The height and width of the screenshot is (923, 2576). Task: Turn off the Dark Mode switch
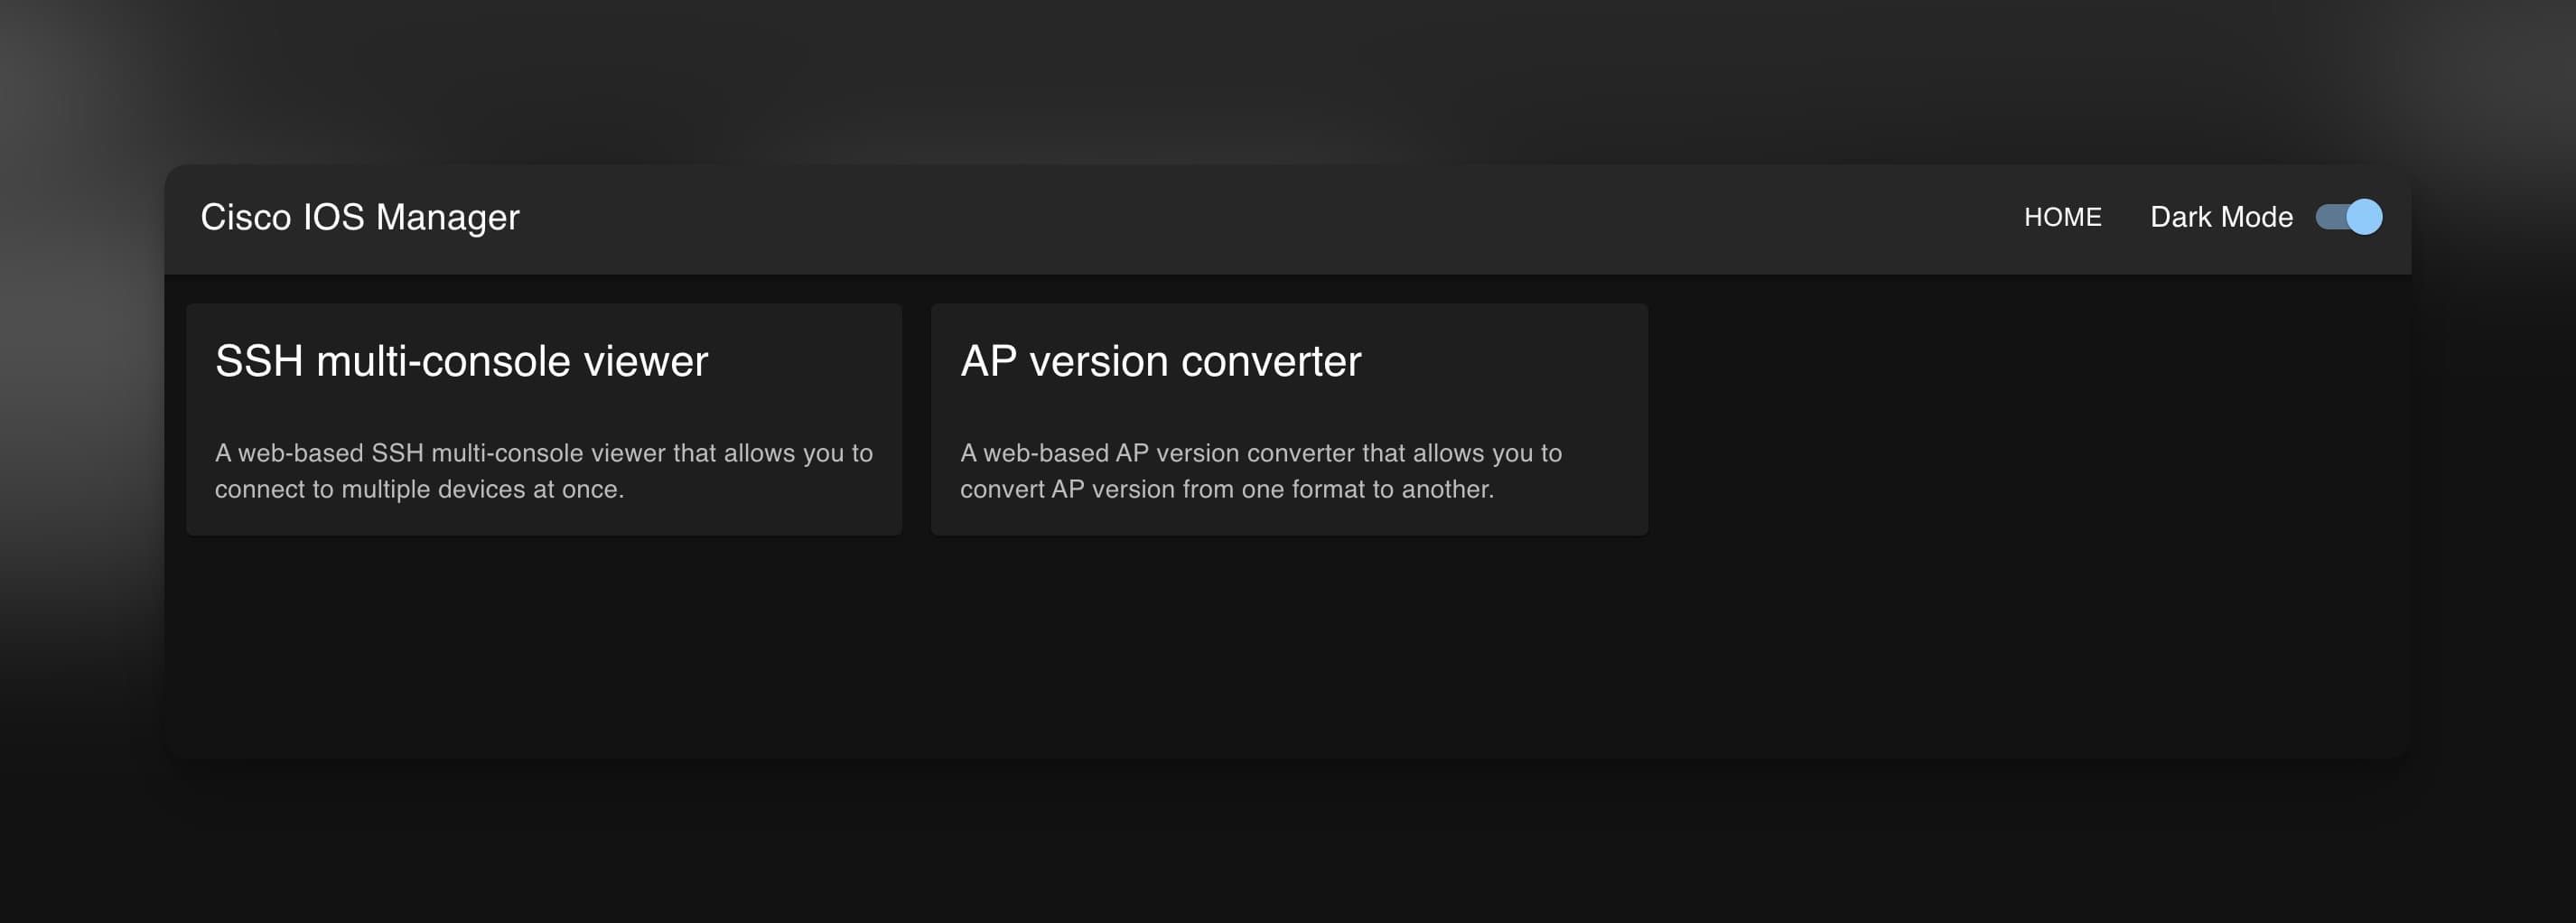point(2348,217)
